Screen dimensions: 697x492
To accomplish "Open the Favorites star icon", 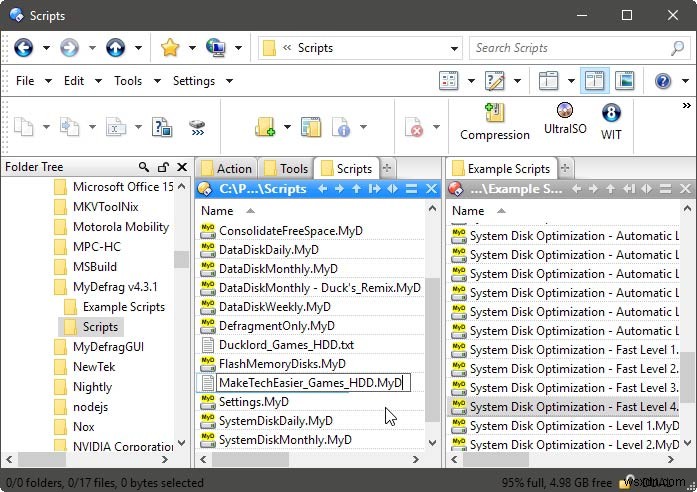I will [x=170, y=47].
